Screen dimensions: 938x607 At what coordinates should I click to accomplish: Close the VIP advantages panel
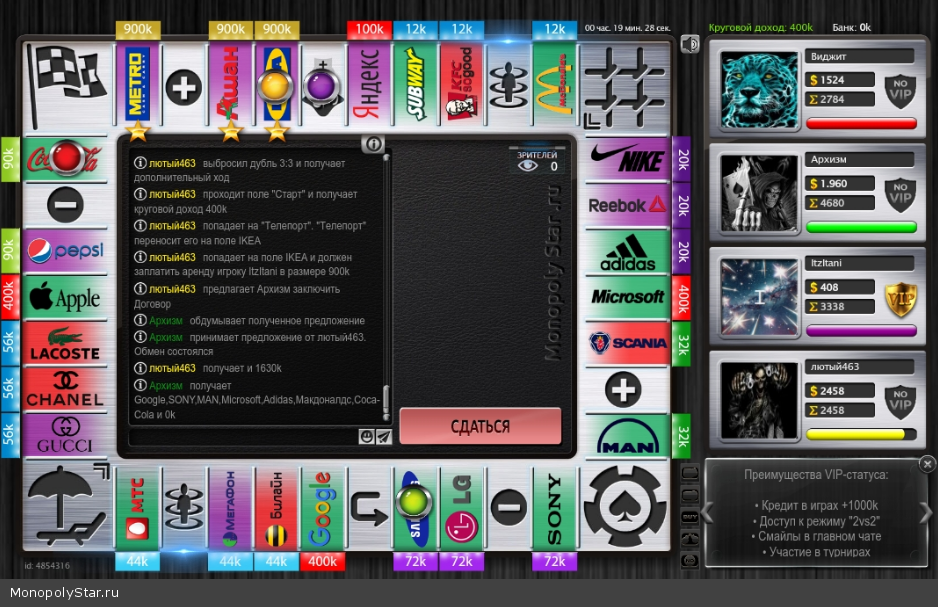(x=927, y=463)
